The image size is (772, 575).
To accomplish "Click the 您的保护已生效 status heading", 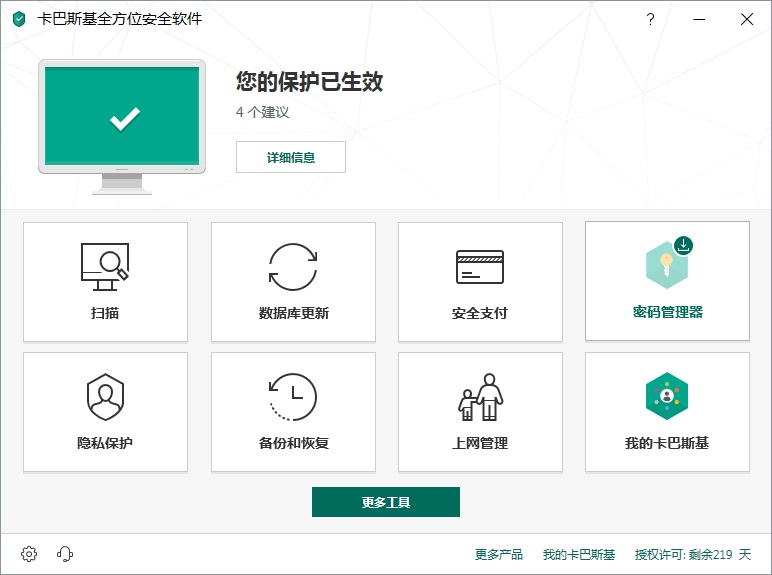I will 309,81.
